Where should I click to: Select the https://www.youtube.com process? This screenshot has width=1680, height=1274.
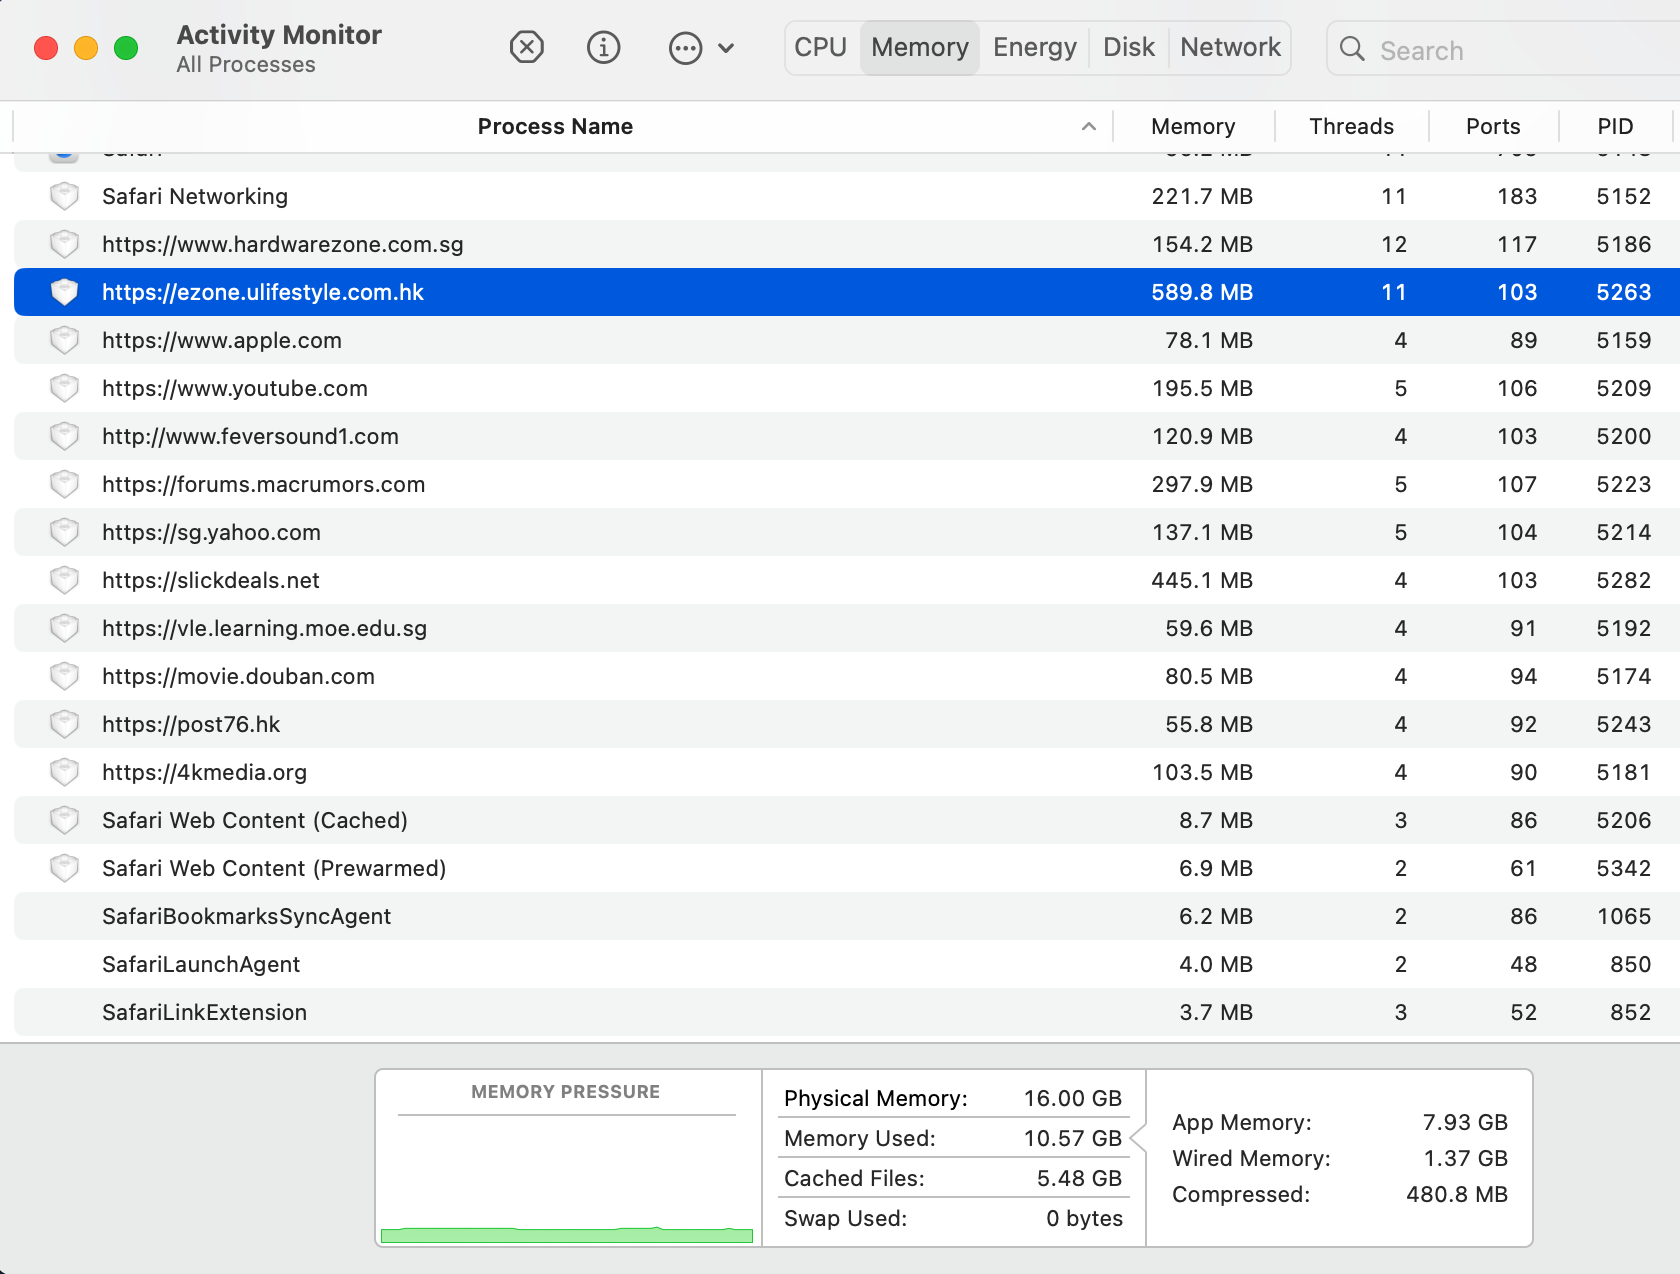[235, 388]
